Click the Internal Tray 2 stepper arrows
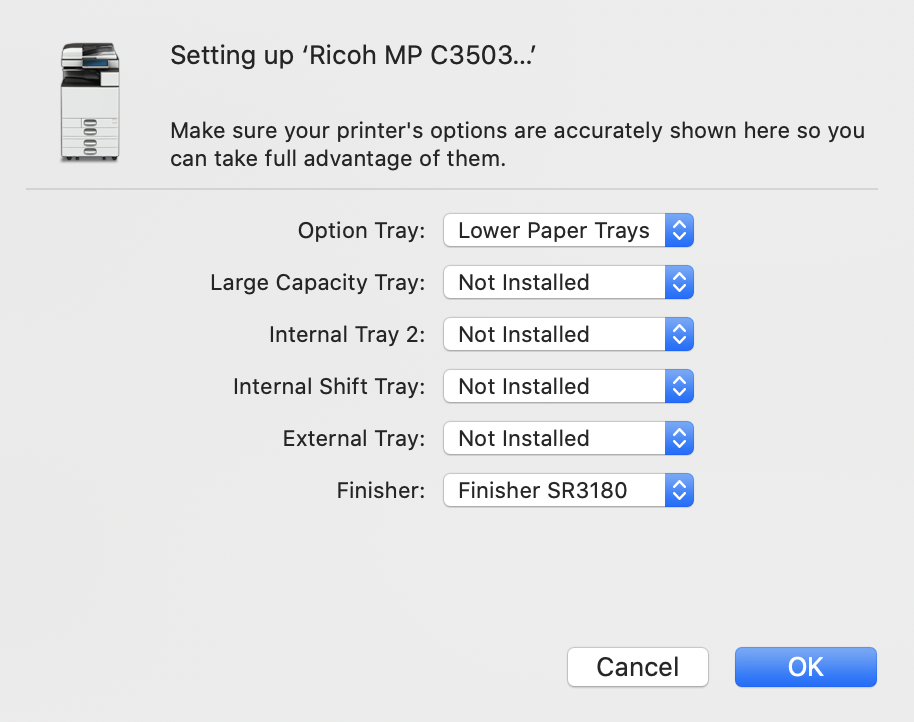The width and height of the screenshot is (914, 722). click(679, 334)
